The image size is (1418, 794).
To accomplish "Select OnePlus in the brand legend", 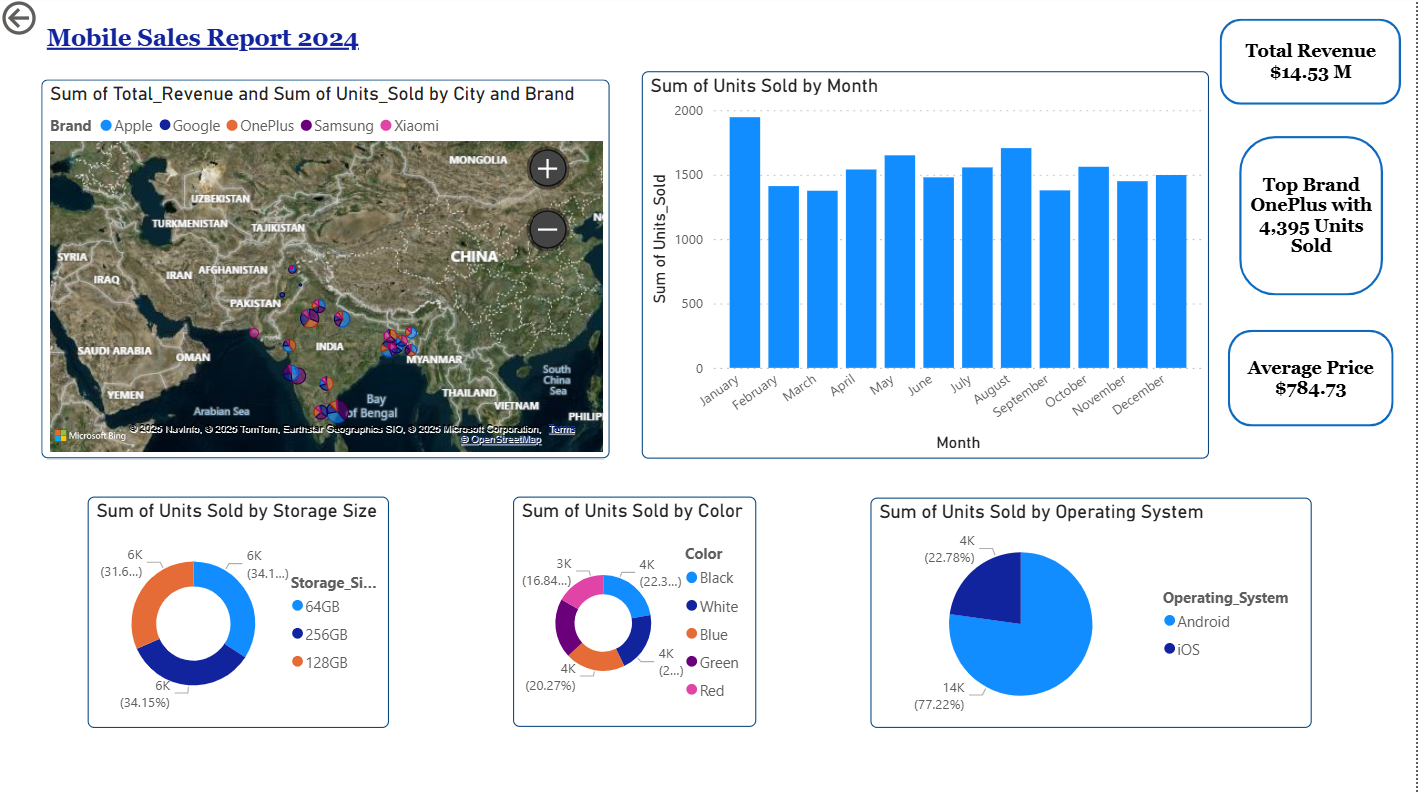I will pyautogui.click(x=260, y=126).
